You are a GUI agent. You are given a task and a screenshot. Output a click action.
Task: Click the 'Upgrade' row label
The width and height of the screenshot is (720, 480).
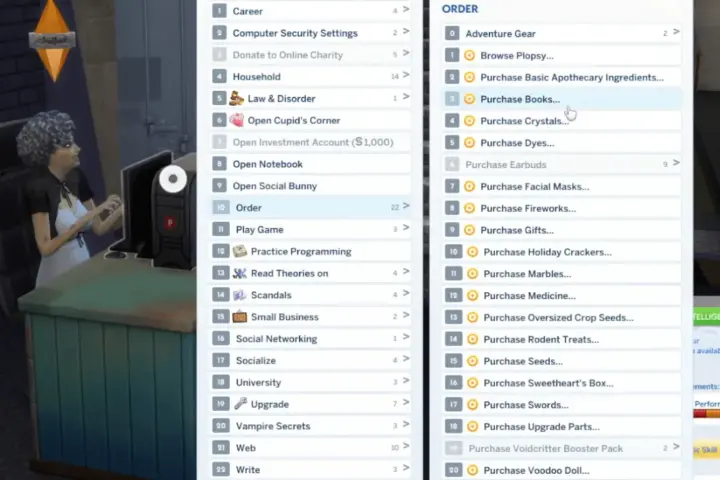[x=270, y=404]
